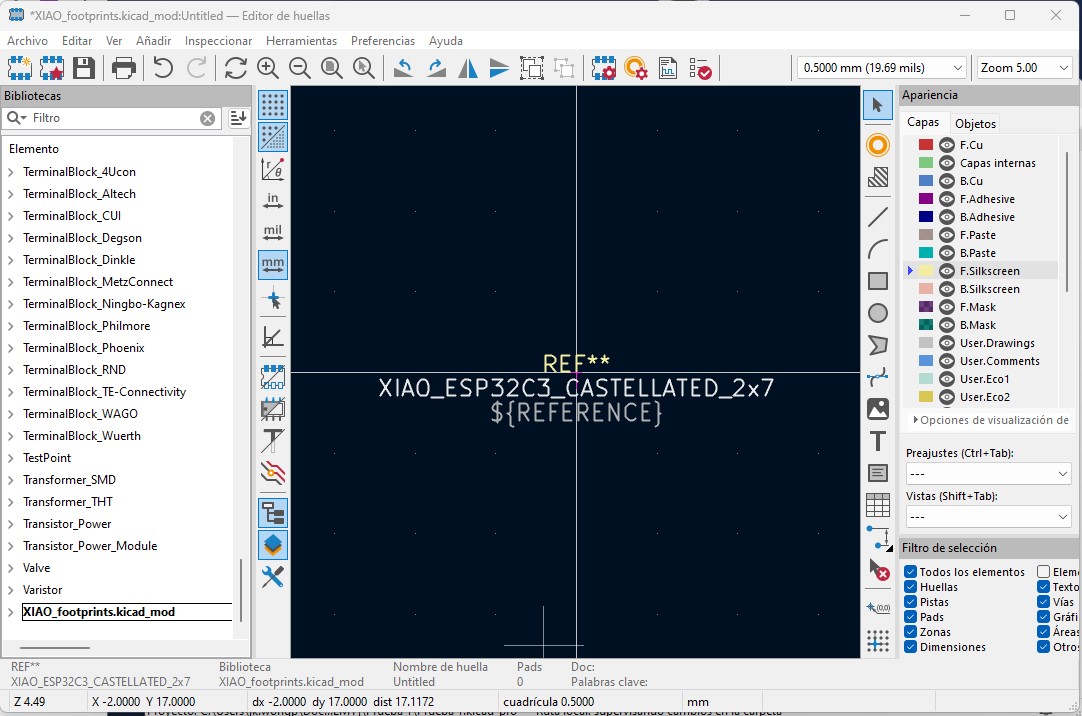Click Mirror horizontally icon
The image size is (1082, 716).
pyautogui.click(x=468, y=68)
